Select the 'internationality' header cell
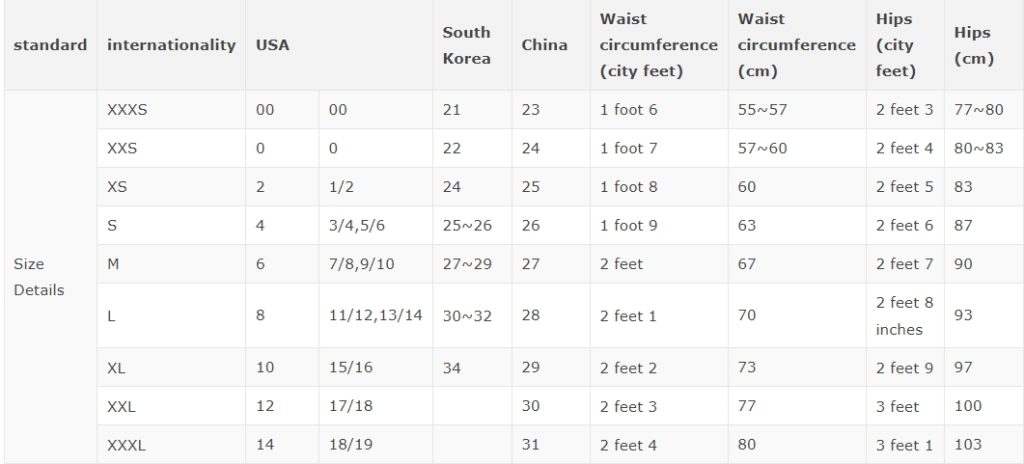 click(171, 45)
